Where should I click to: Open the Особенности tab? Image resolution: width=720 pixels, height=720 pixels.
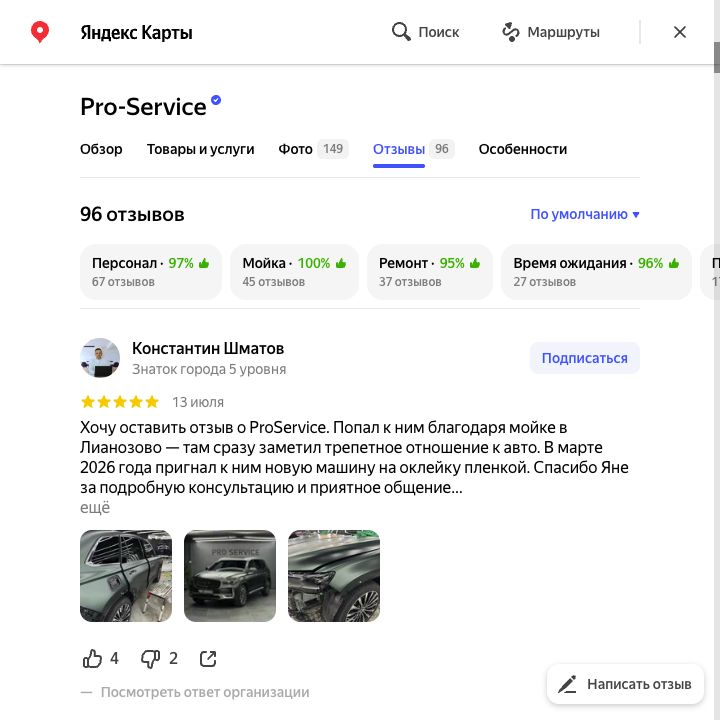click(523, 149)
